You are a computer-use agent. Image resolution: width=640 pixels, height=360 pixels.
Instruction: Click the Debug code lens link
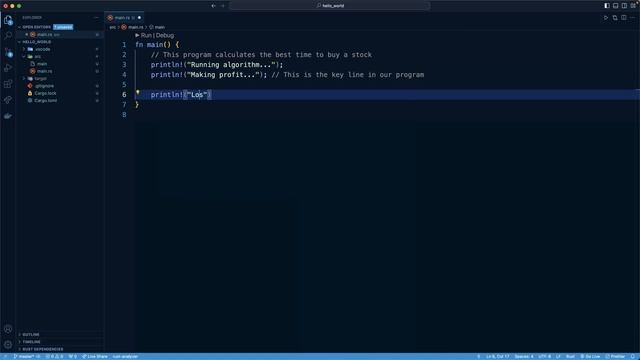[164, 36]
